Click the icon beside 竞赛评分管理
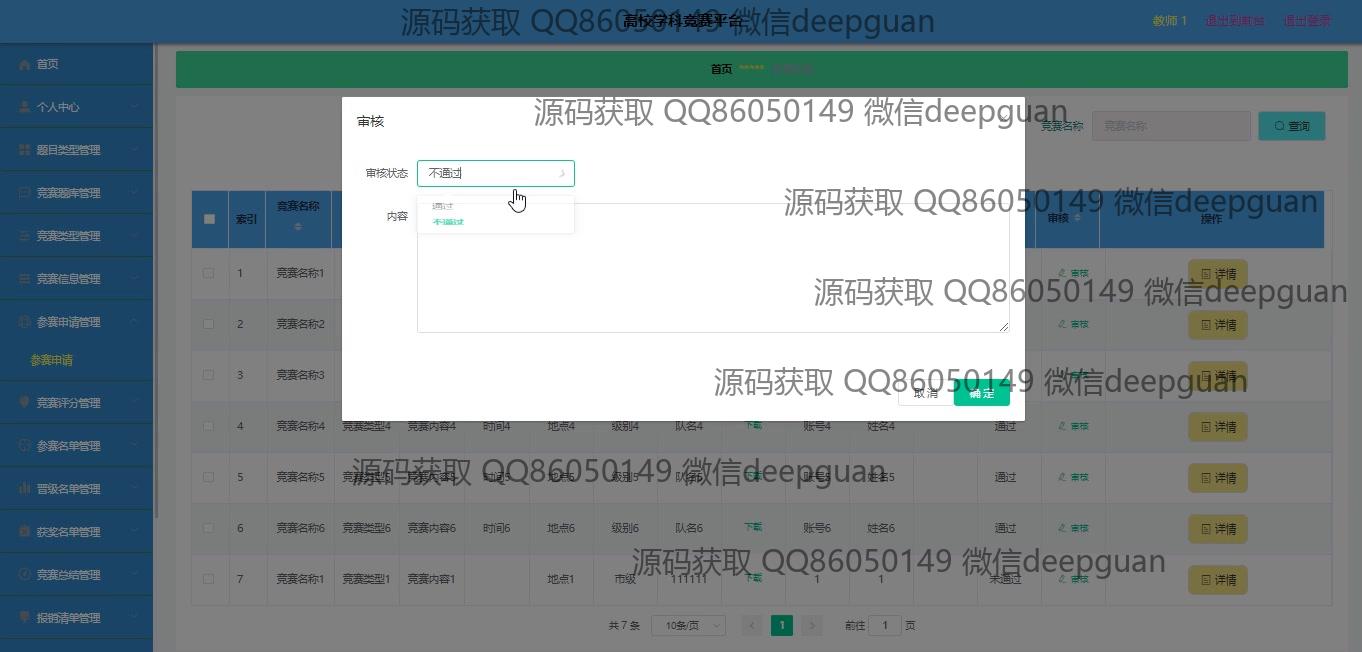Viewport: 1362px width, 652px height. (25, 403)
